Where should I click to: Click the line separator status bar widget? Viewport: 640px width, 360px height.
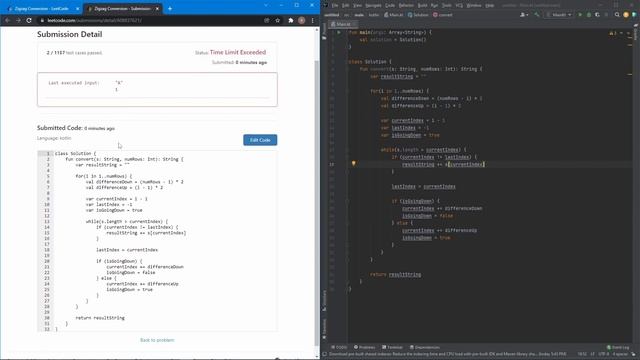[x=592, y=354]
